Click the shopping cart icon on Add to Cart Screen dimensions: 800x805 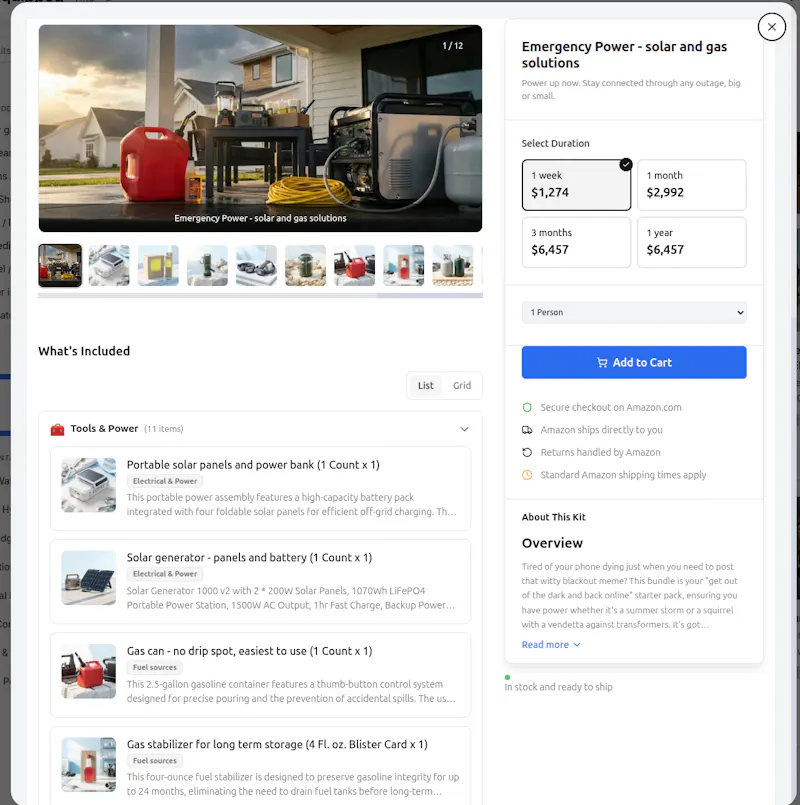pos(602,362)
